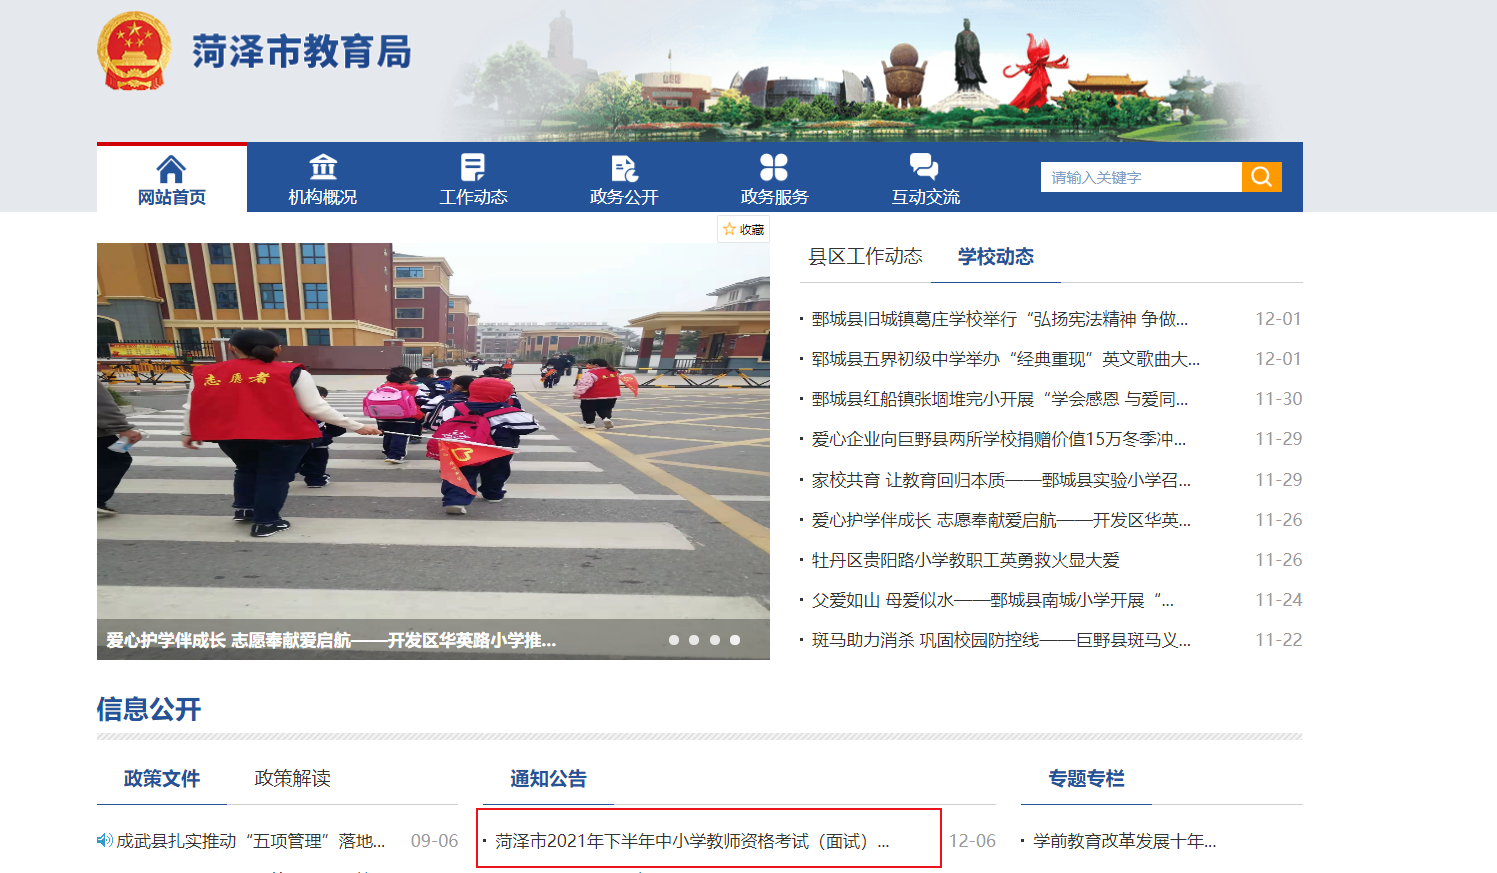
Task: Switch to the 县区工作动态 tab
Action: coord(865,257)
